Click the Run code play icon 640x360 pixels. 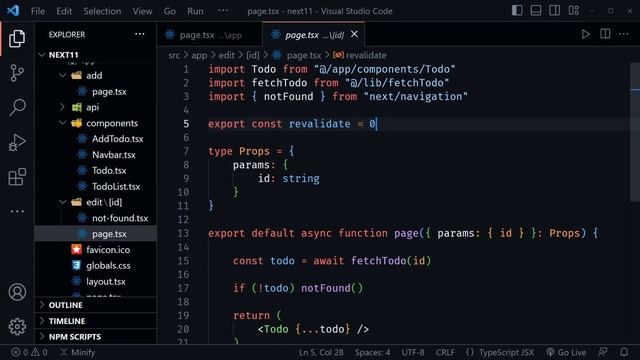pyautogui.click(x=586, y=34)
